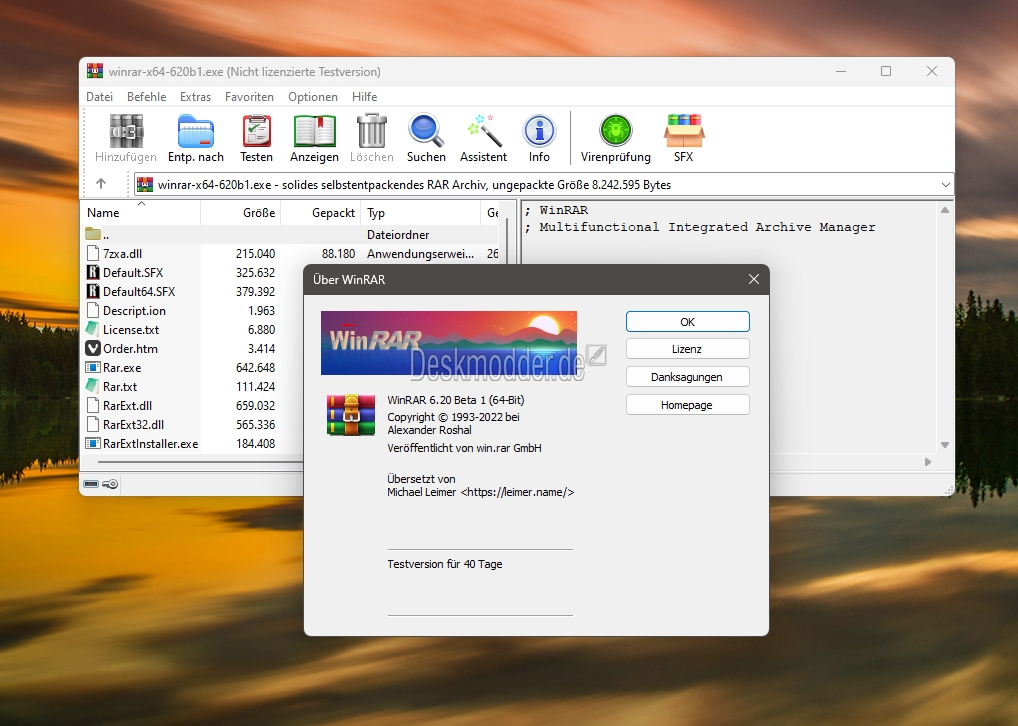Click the file list horizontal scrollbar
The image size is (1018, 726).
point(200,462)
